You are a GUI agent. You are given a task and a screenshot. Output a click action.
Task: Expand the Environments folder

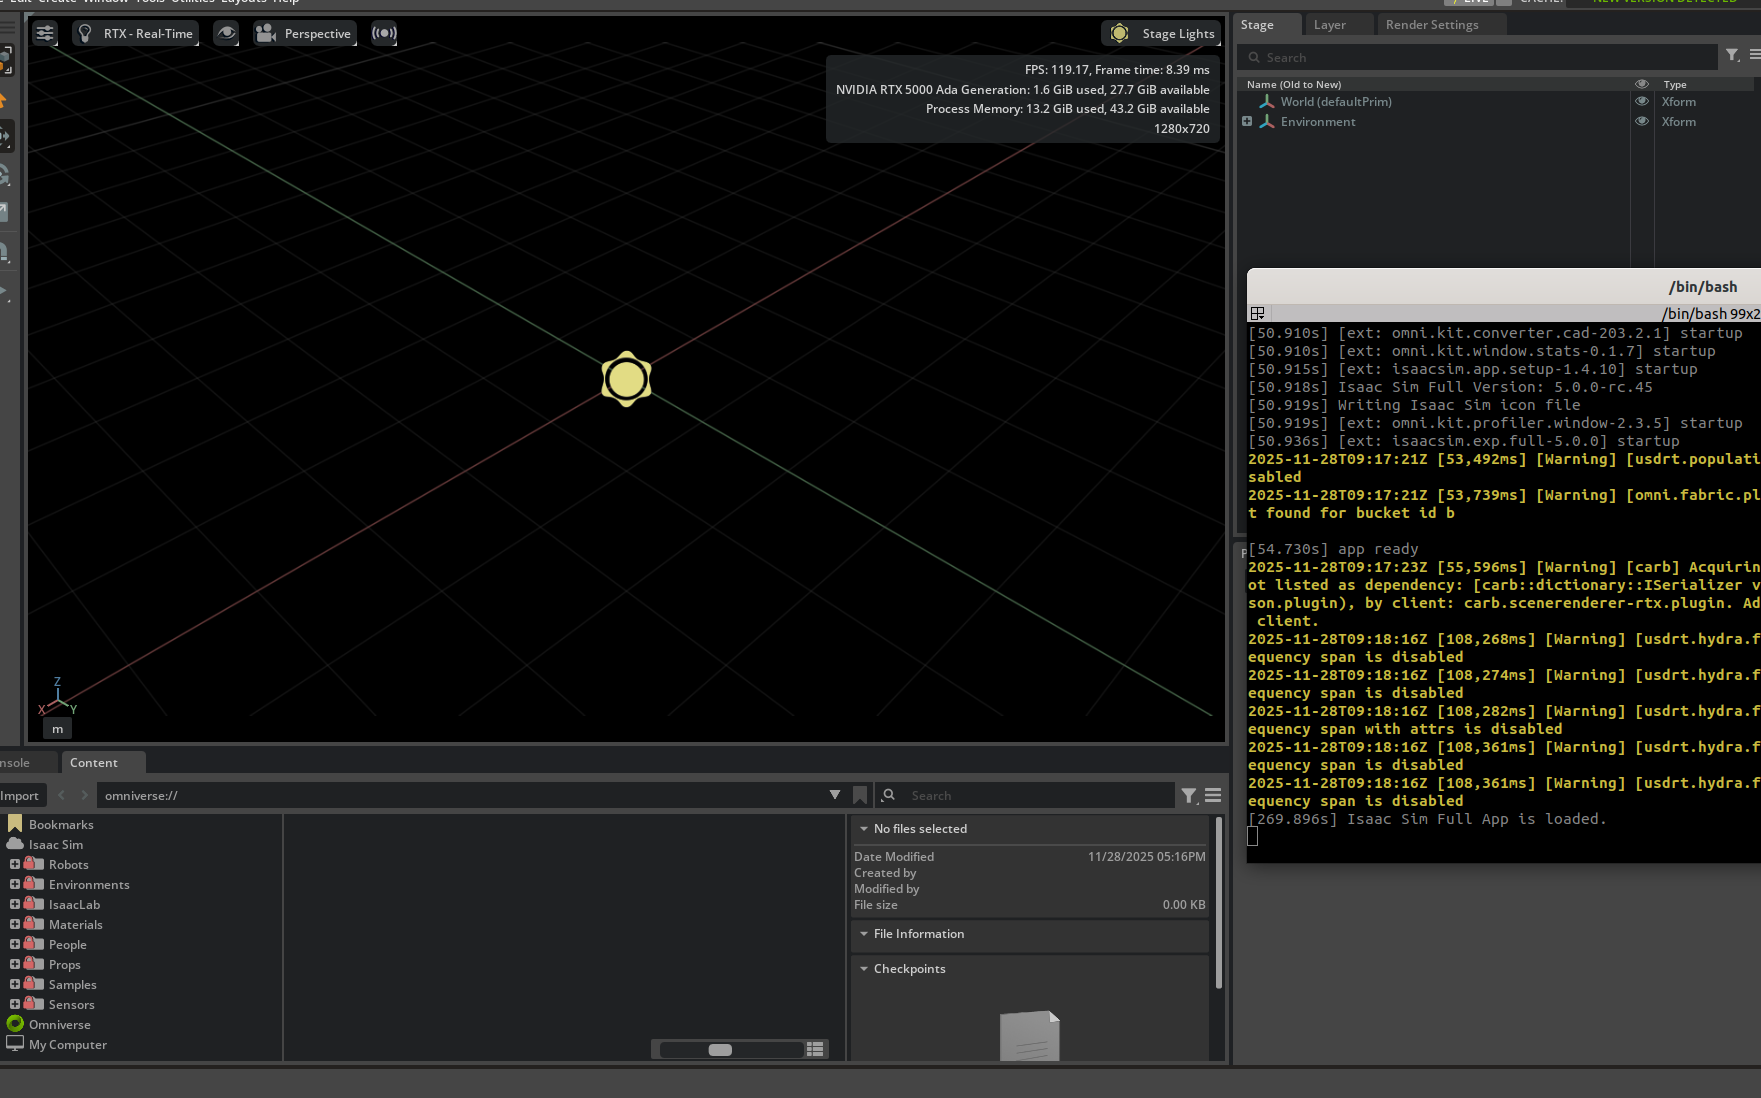click(x=15, y=885)
